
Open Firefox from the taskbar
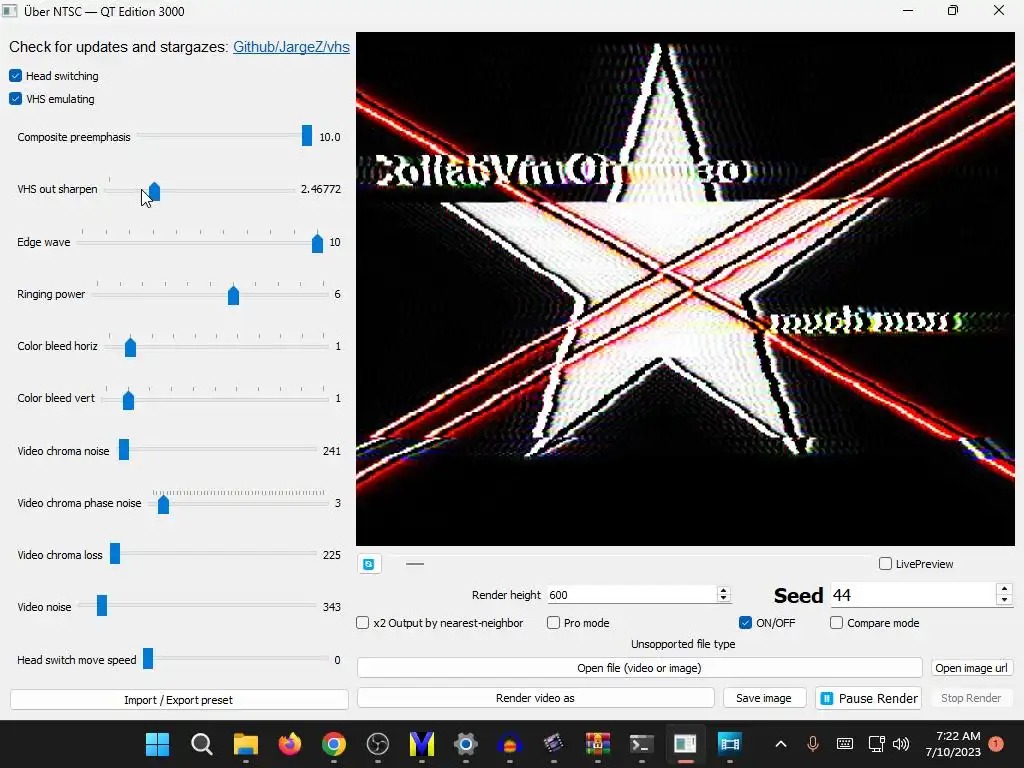click(x=289, y=744)
